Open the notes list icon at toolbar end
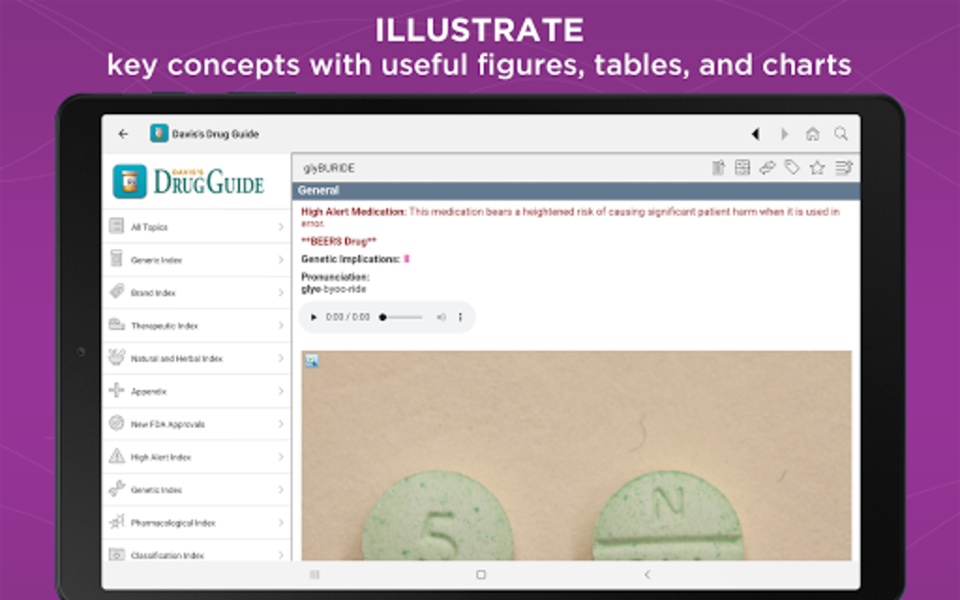The height and width of the screenshot is (600, 960). point(844,168)
